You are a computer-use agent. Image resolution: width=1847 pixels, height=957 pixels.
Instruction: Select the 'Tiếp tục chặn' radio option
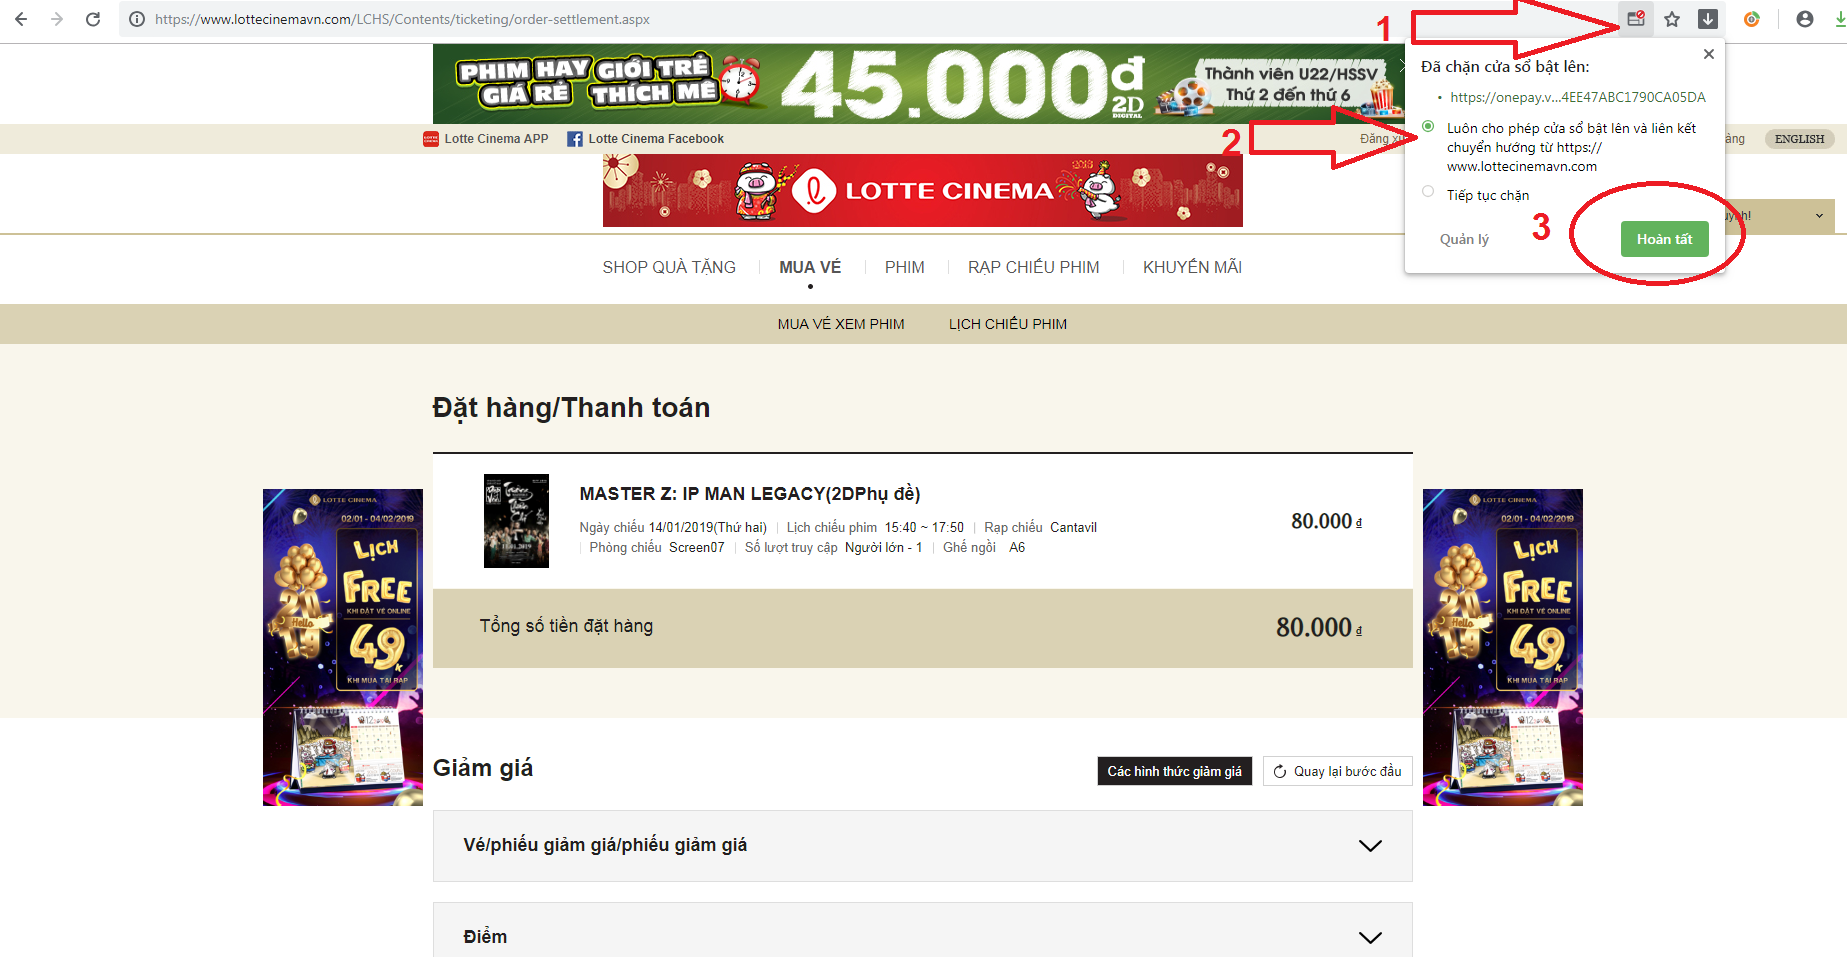(x=1428, y=192)
